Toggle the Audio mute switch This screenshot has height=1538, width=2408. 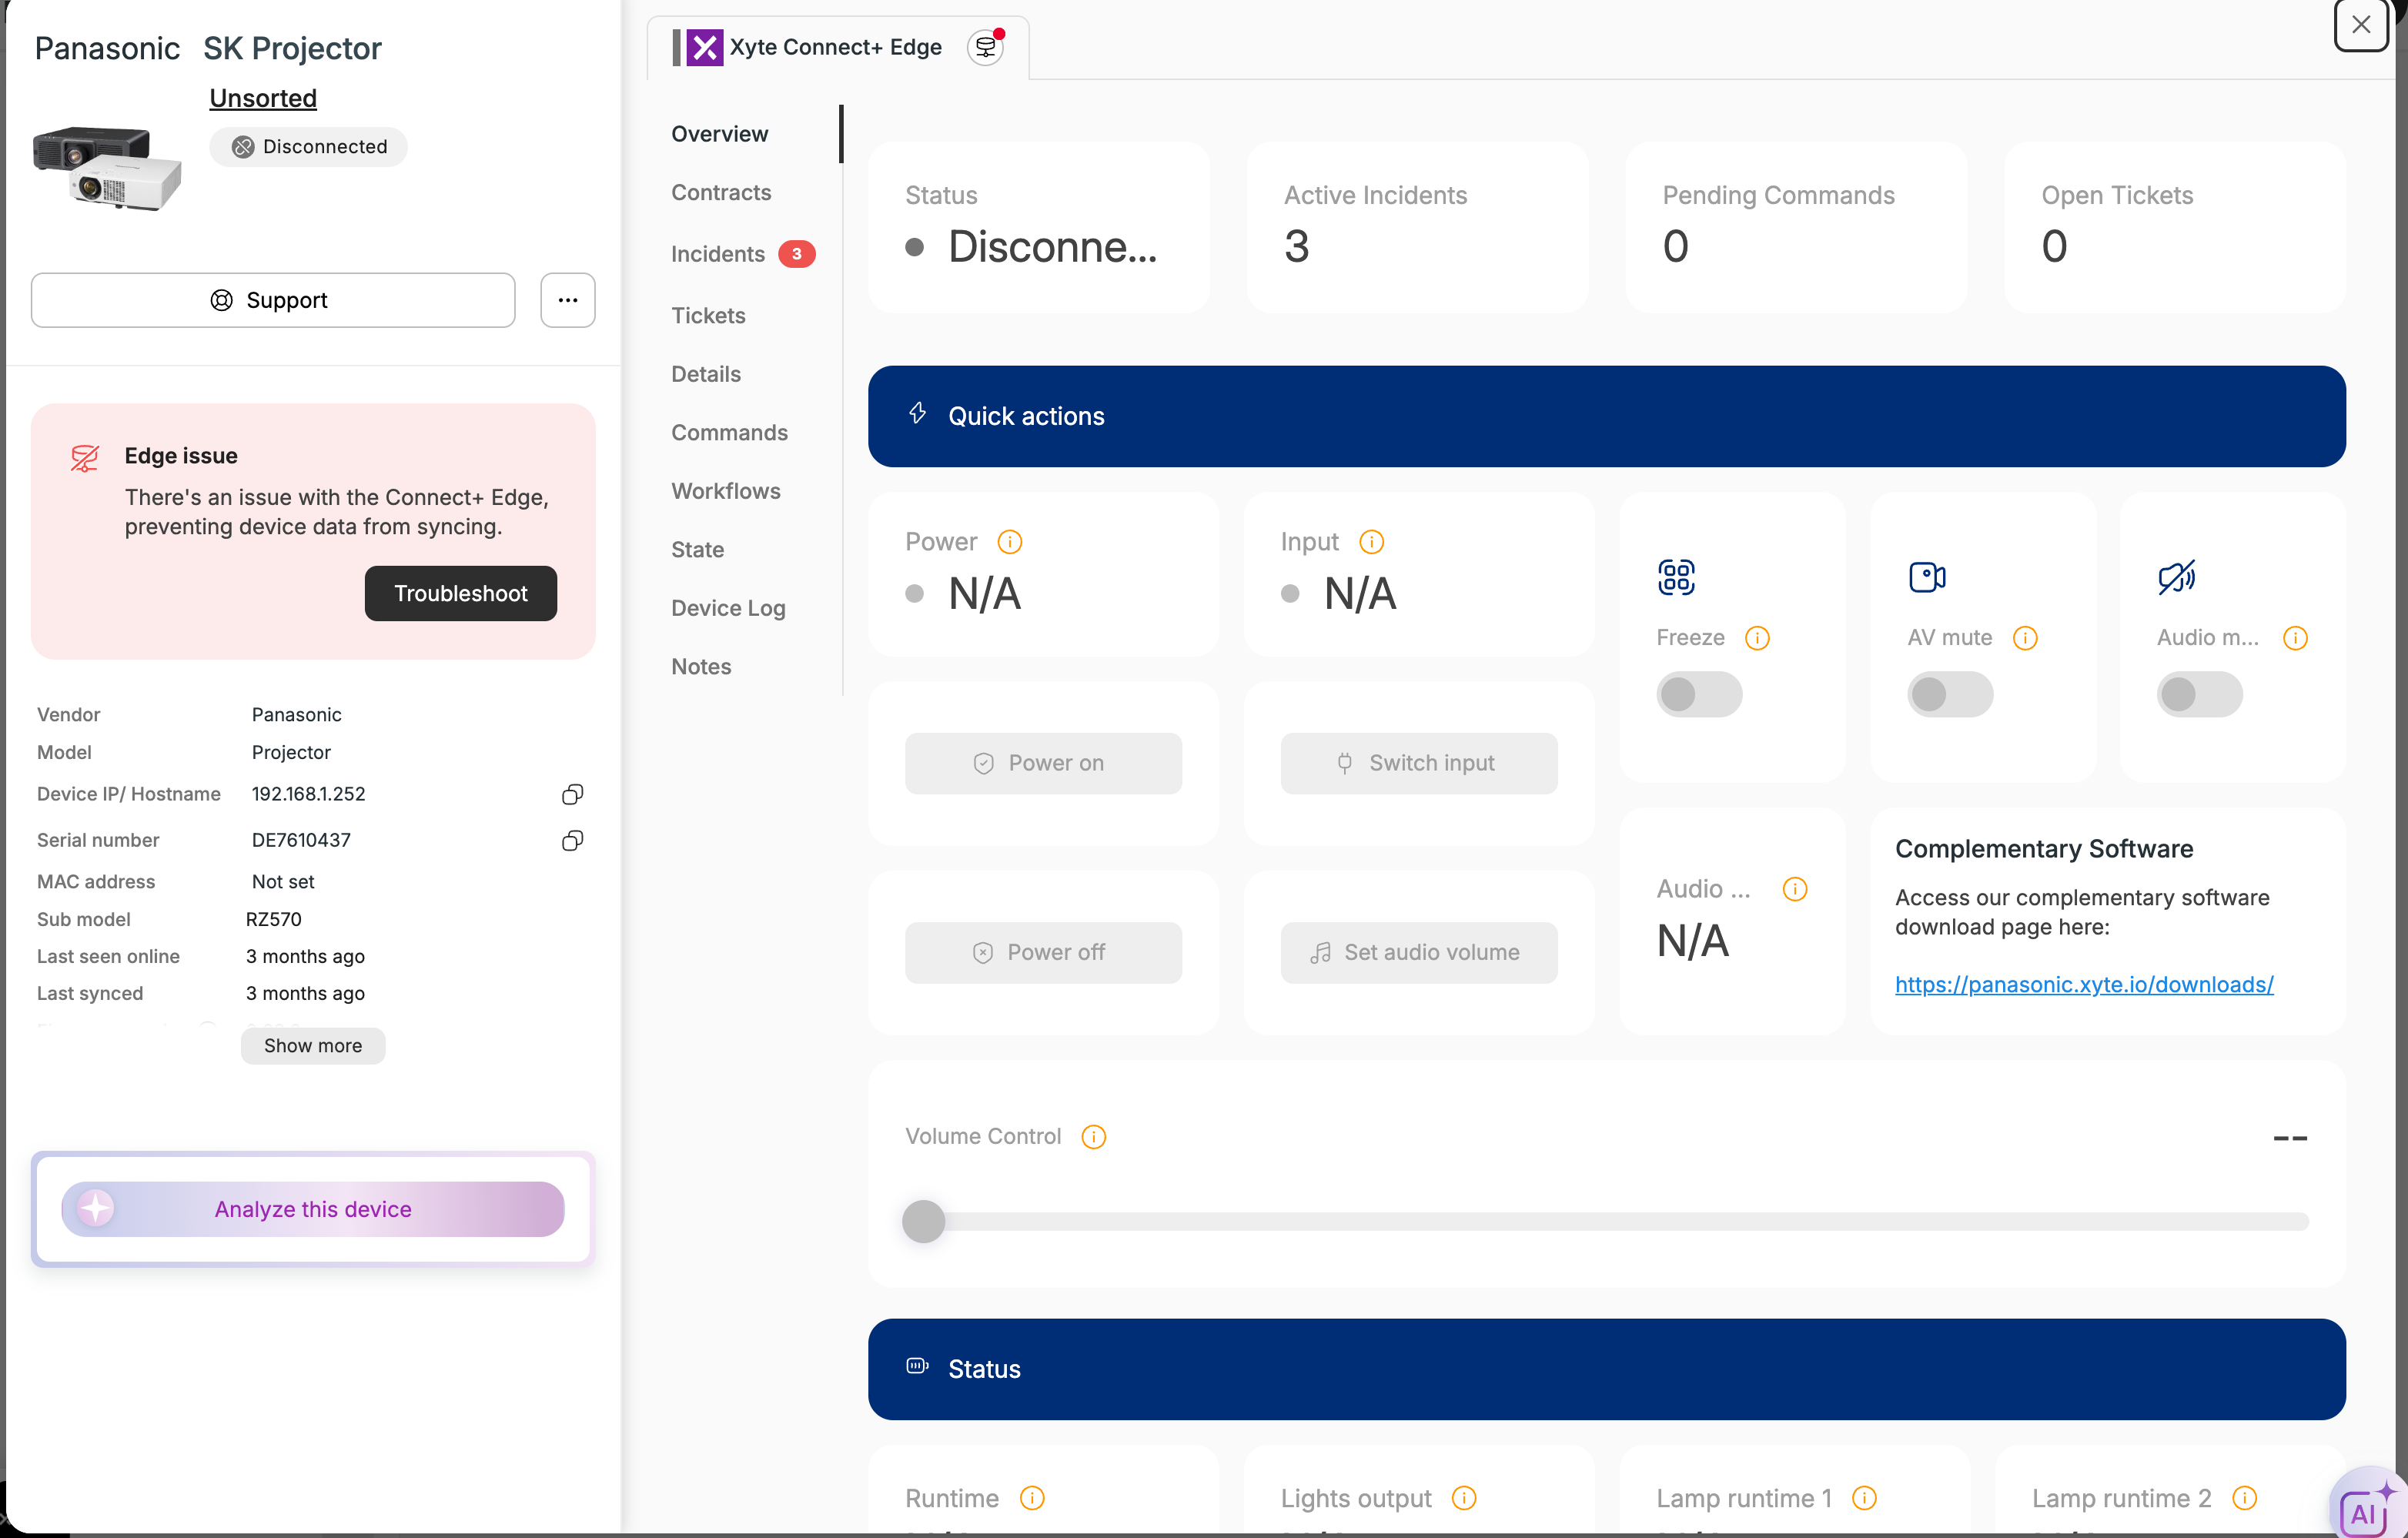[x=2200, y=694]
